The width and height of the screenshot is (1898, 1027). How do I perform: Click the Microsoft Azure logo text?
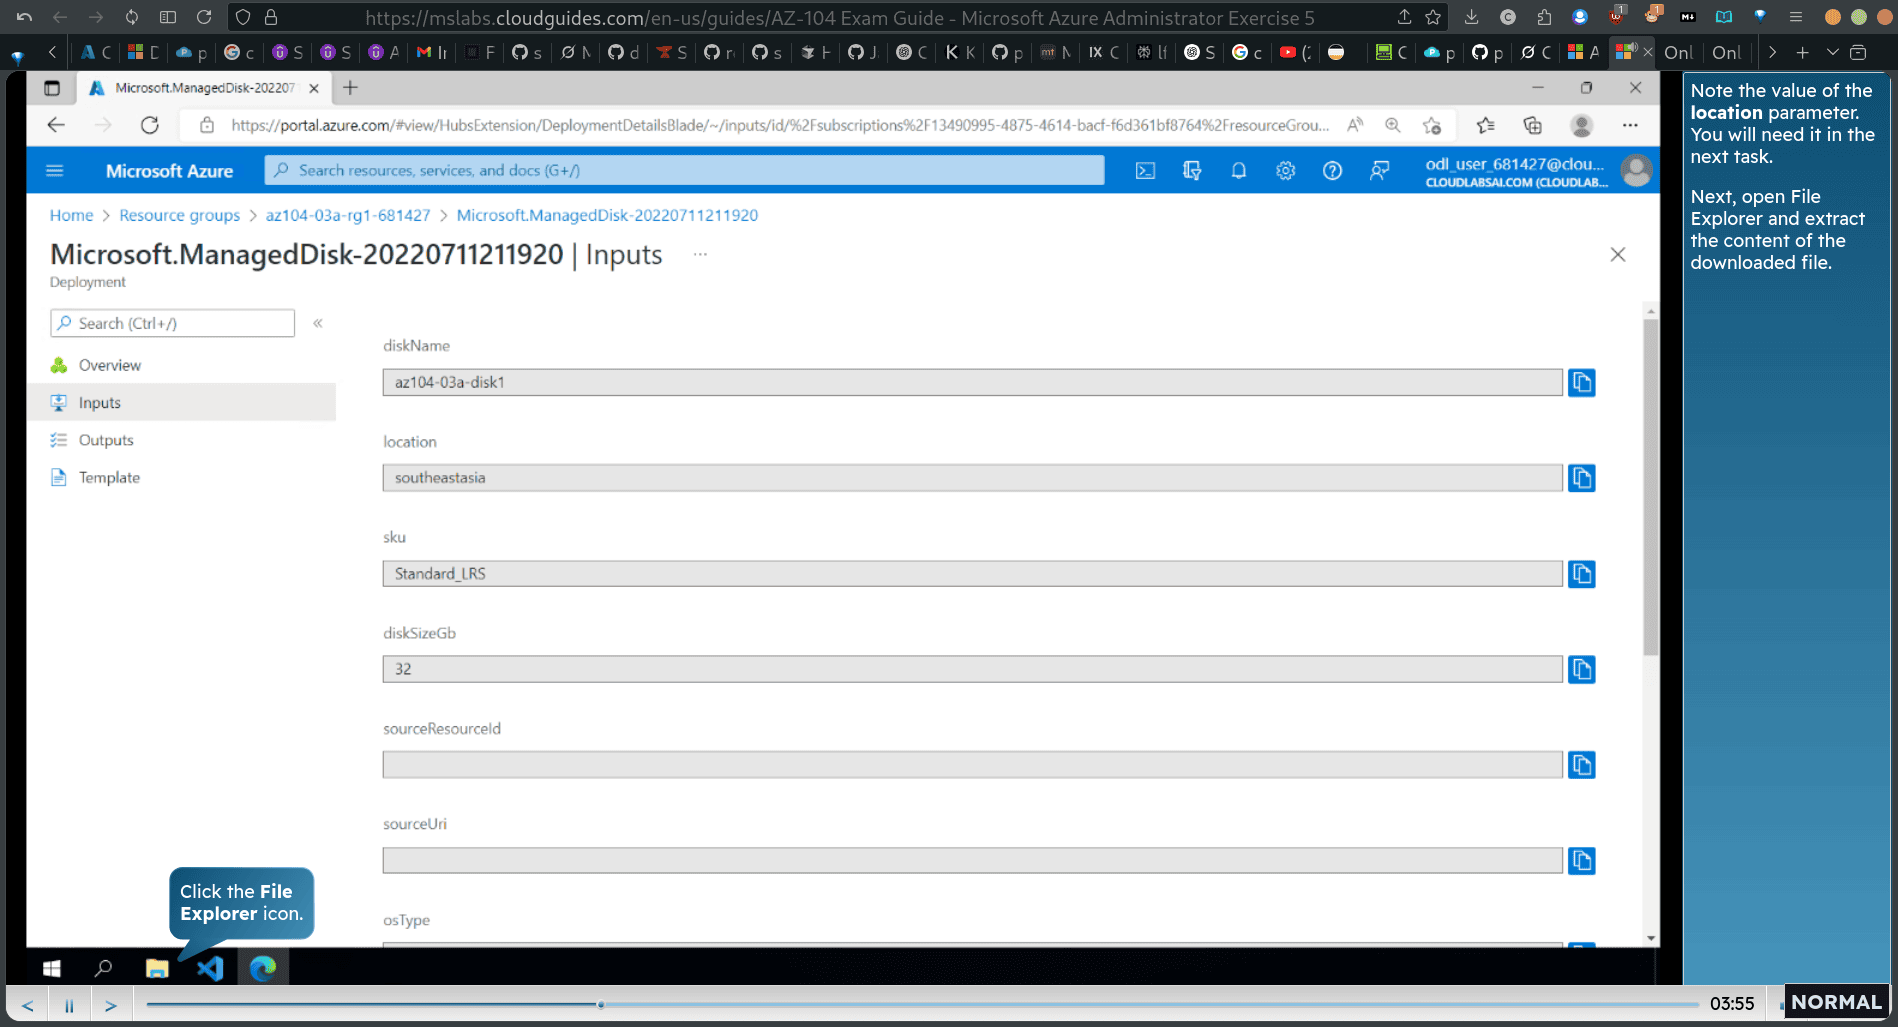(169, 171)
